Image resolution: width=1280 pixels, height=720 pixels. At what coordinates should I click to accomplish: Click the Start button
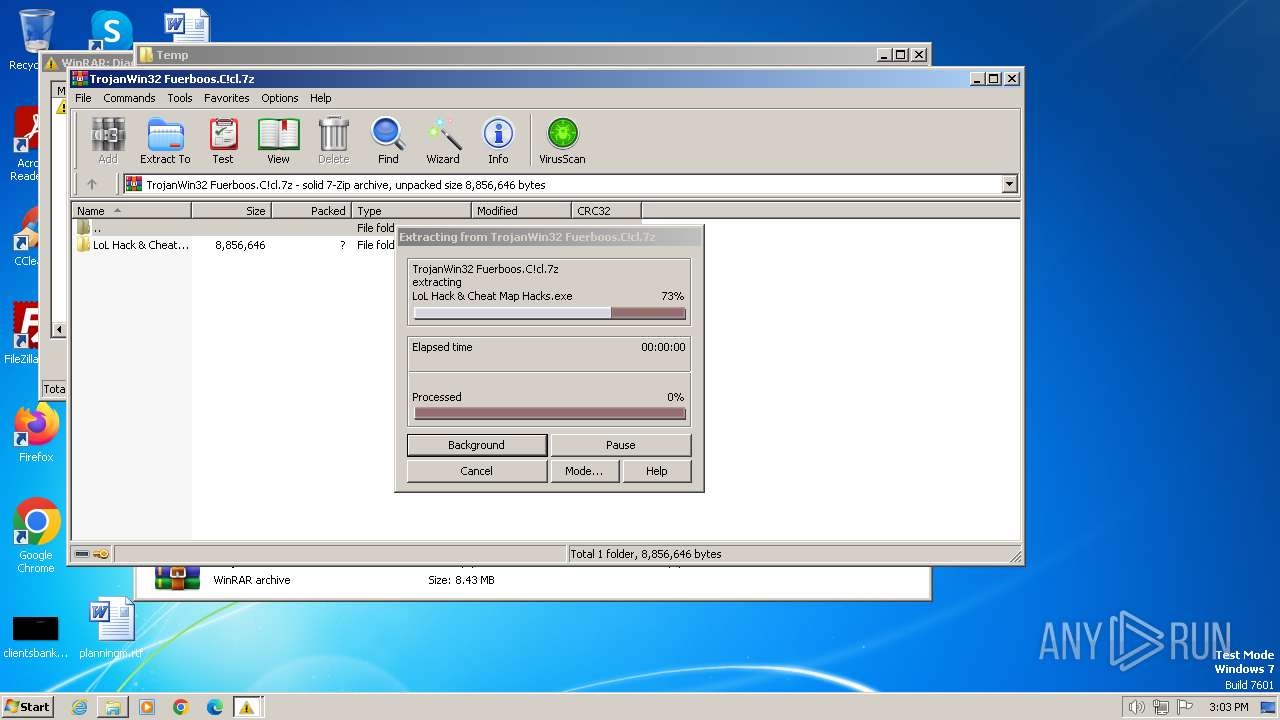pyautogui.click(x=28, y=707)
